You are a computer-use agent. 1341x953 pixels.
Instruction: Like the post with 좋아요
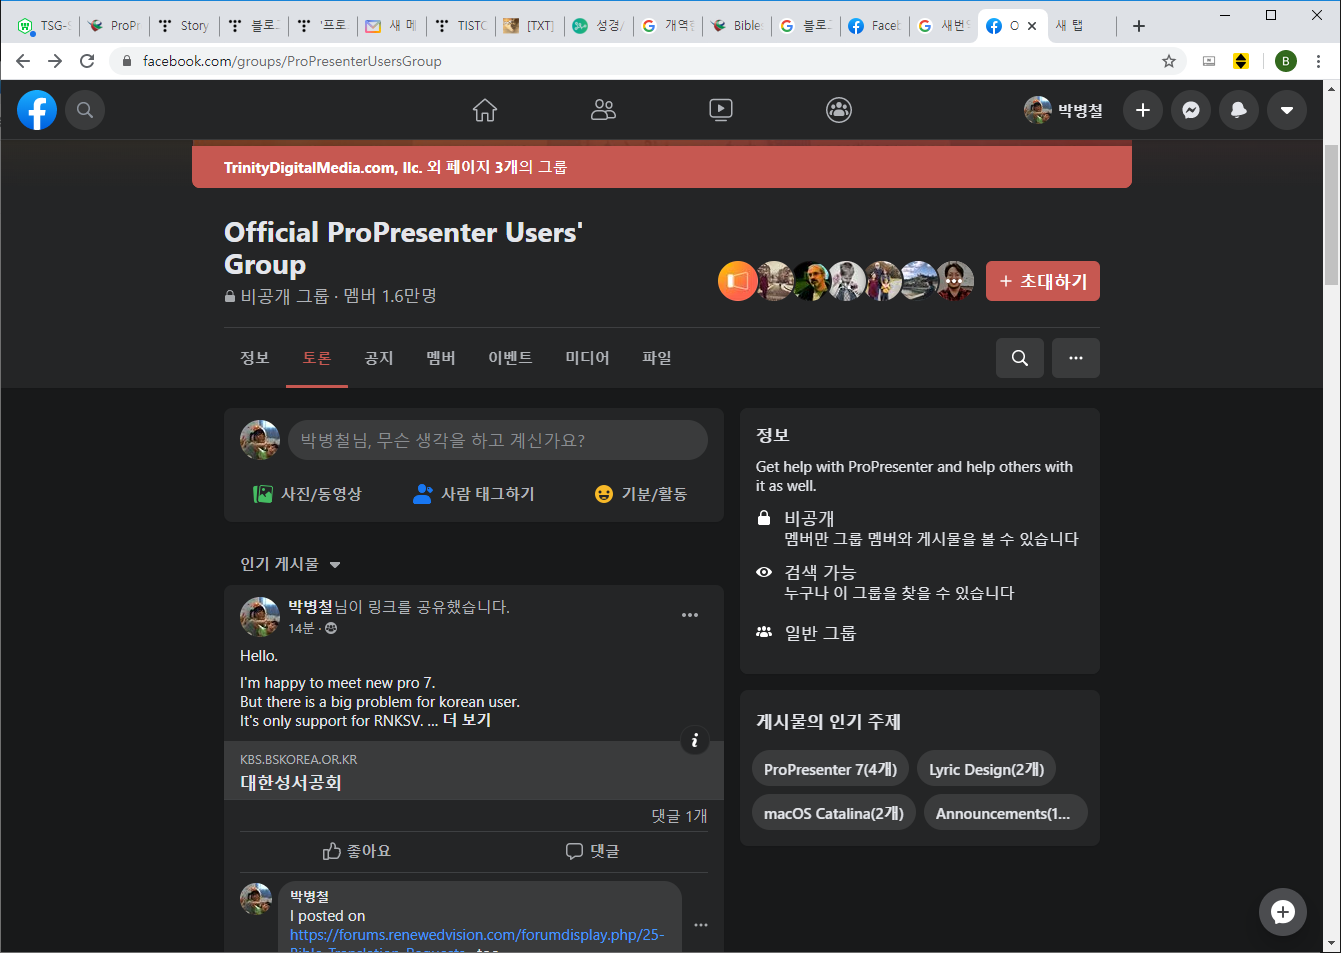pyautogui.click(x=357, y=851)
